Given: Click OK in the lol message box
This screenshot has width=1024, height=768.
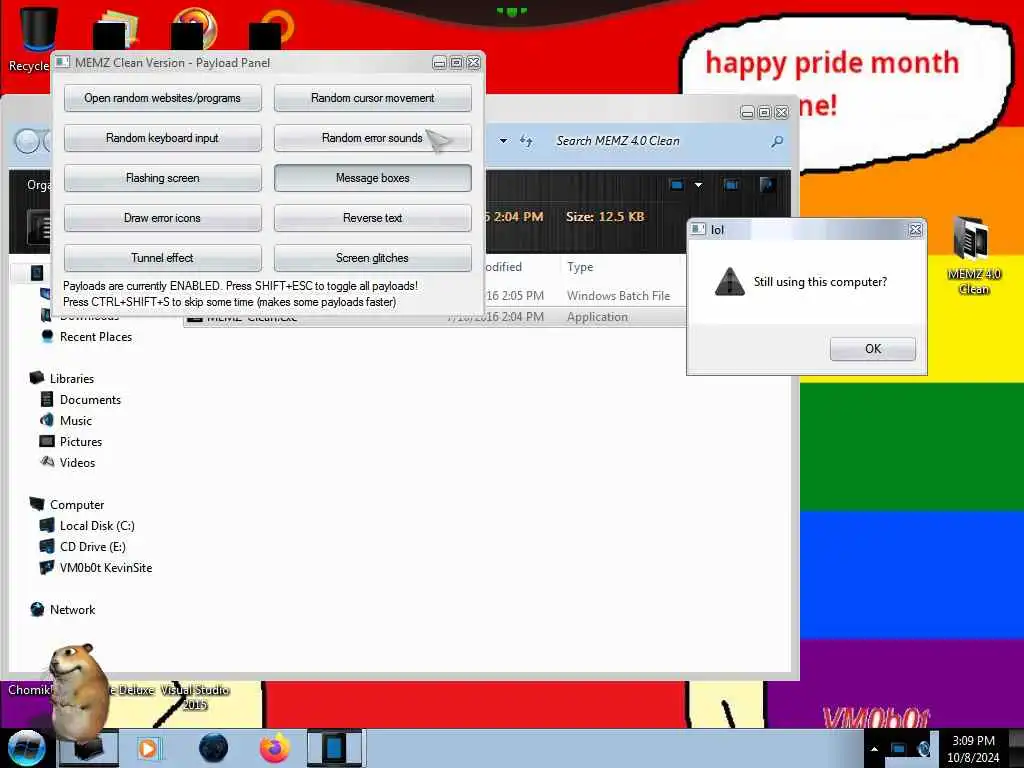Looking at the screenshot, I should 872,349.
